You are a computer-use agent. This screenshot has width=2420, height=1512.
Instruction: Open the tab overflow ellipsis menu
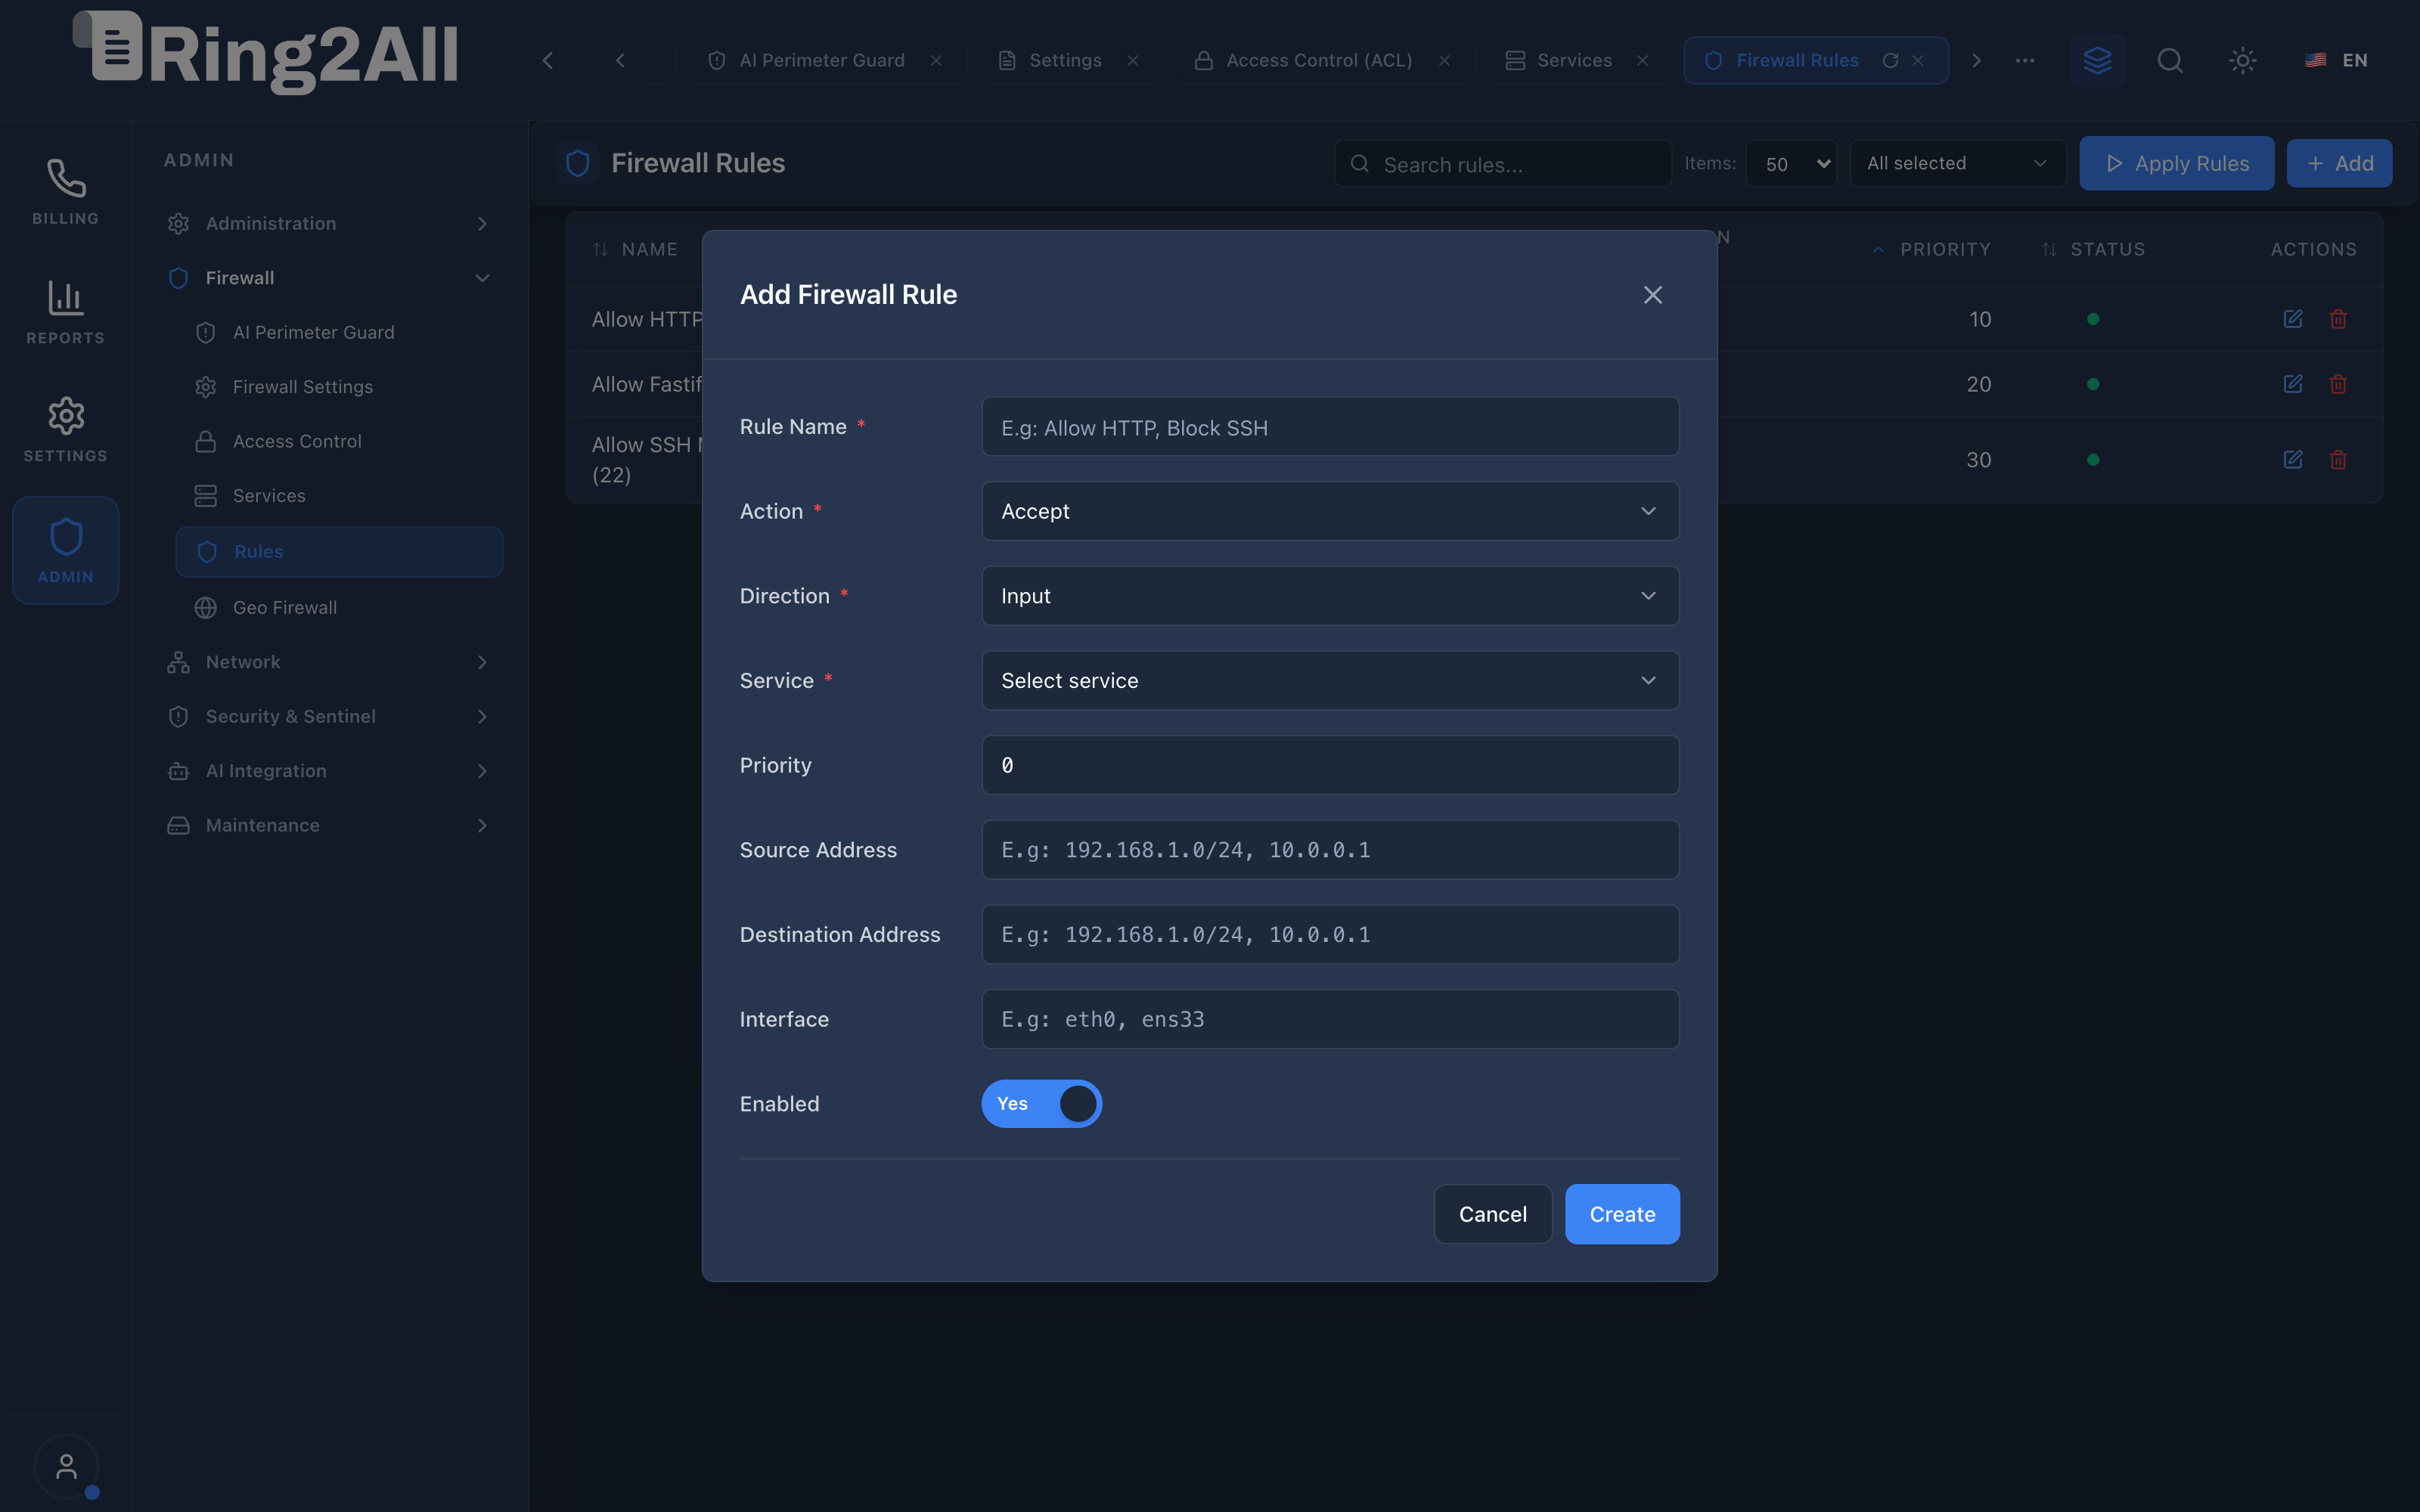click(x=2025, y=60)
